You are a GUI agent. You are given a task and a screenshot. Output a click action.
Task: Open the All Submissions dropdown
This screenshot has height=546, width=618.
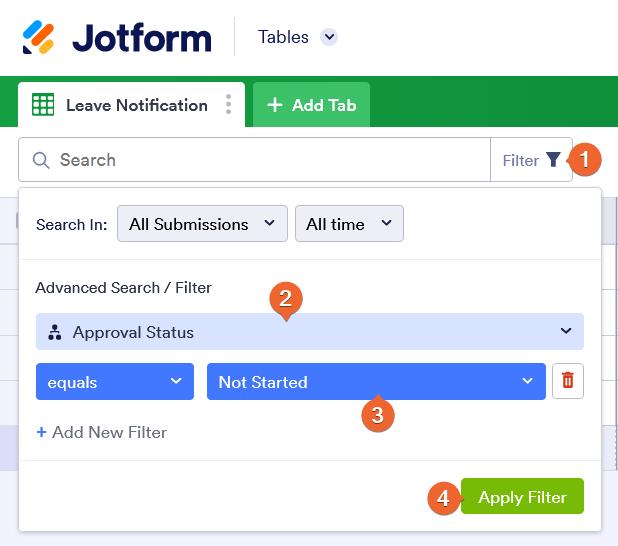pos(202,224)
